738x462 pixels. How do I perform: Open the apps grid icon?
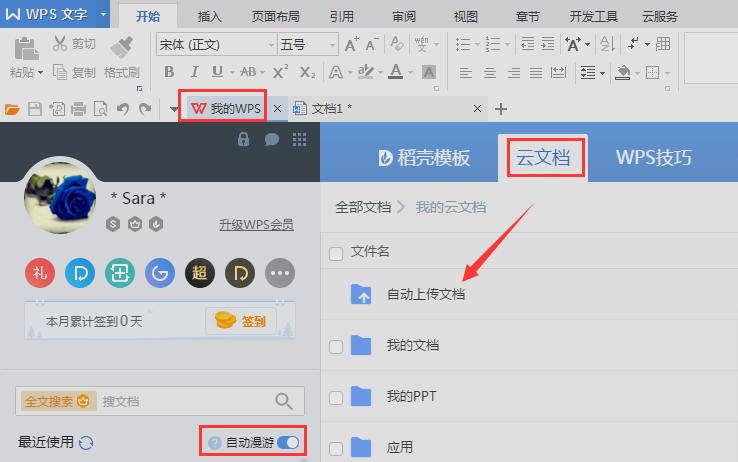[299, 139]
